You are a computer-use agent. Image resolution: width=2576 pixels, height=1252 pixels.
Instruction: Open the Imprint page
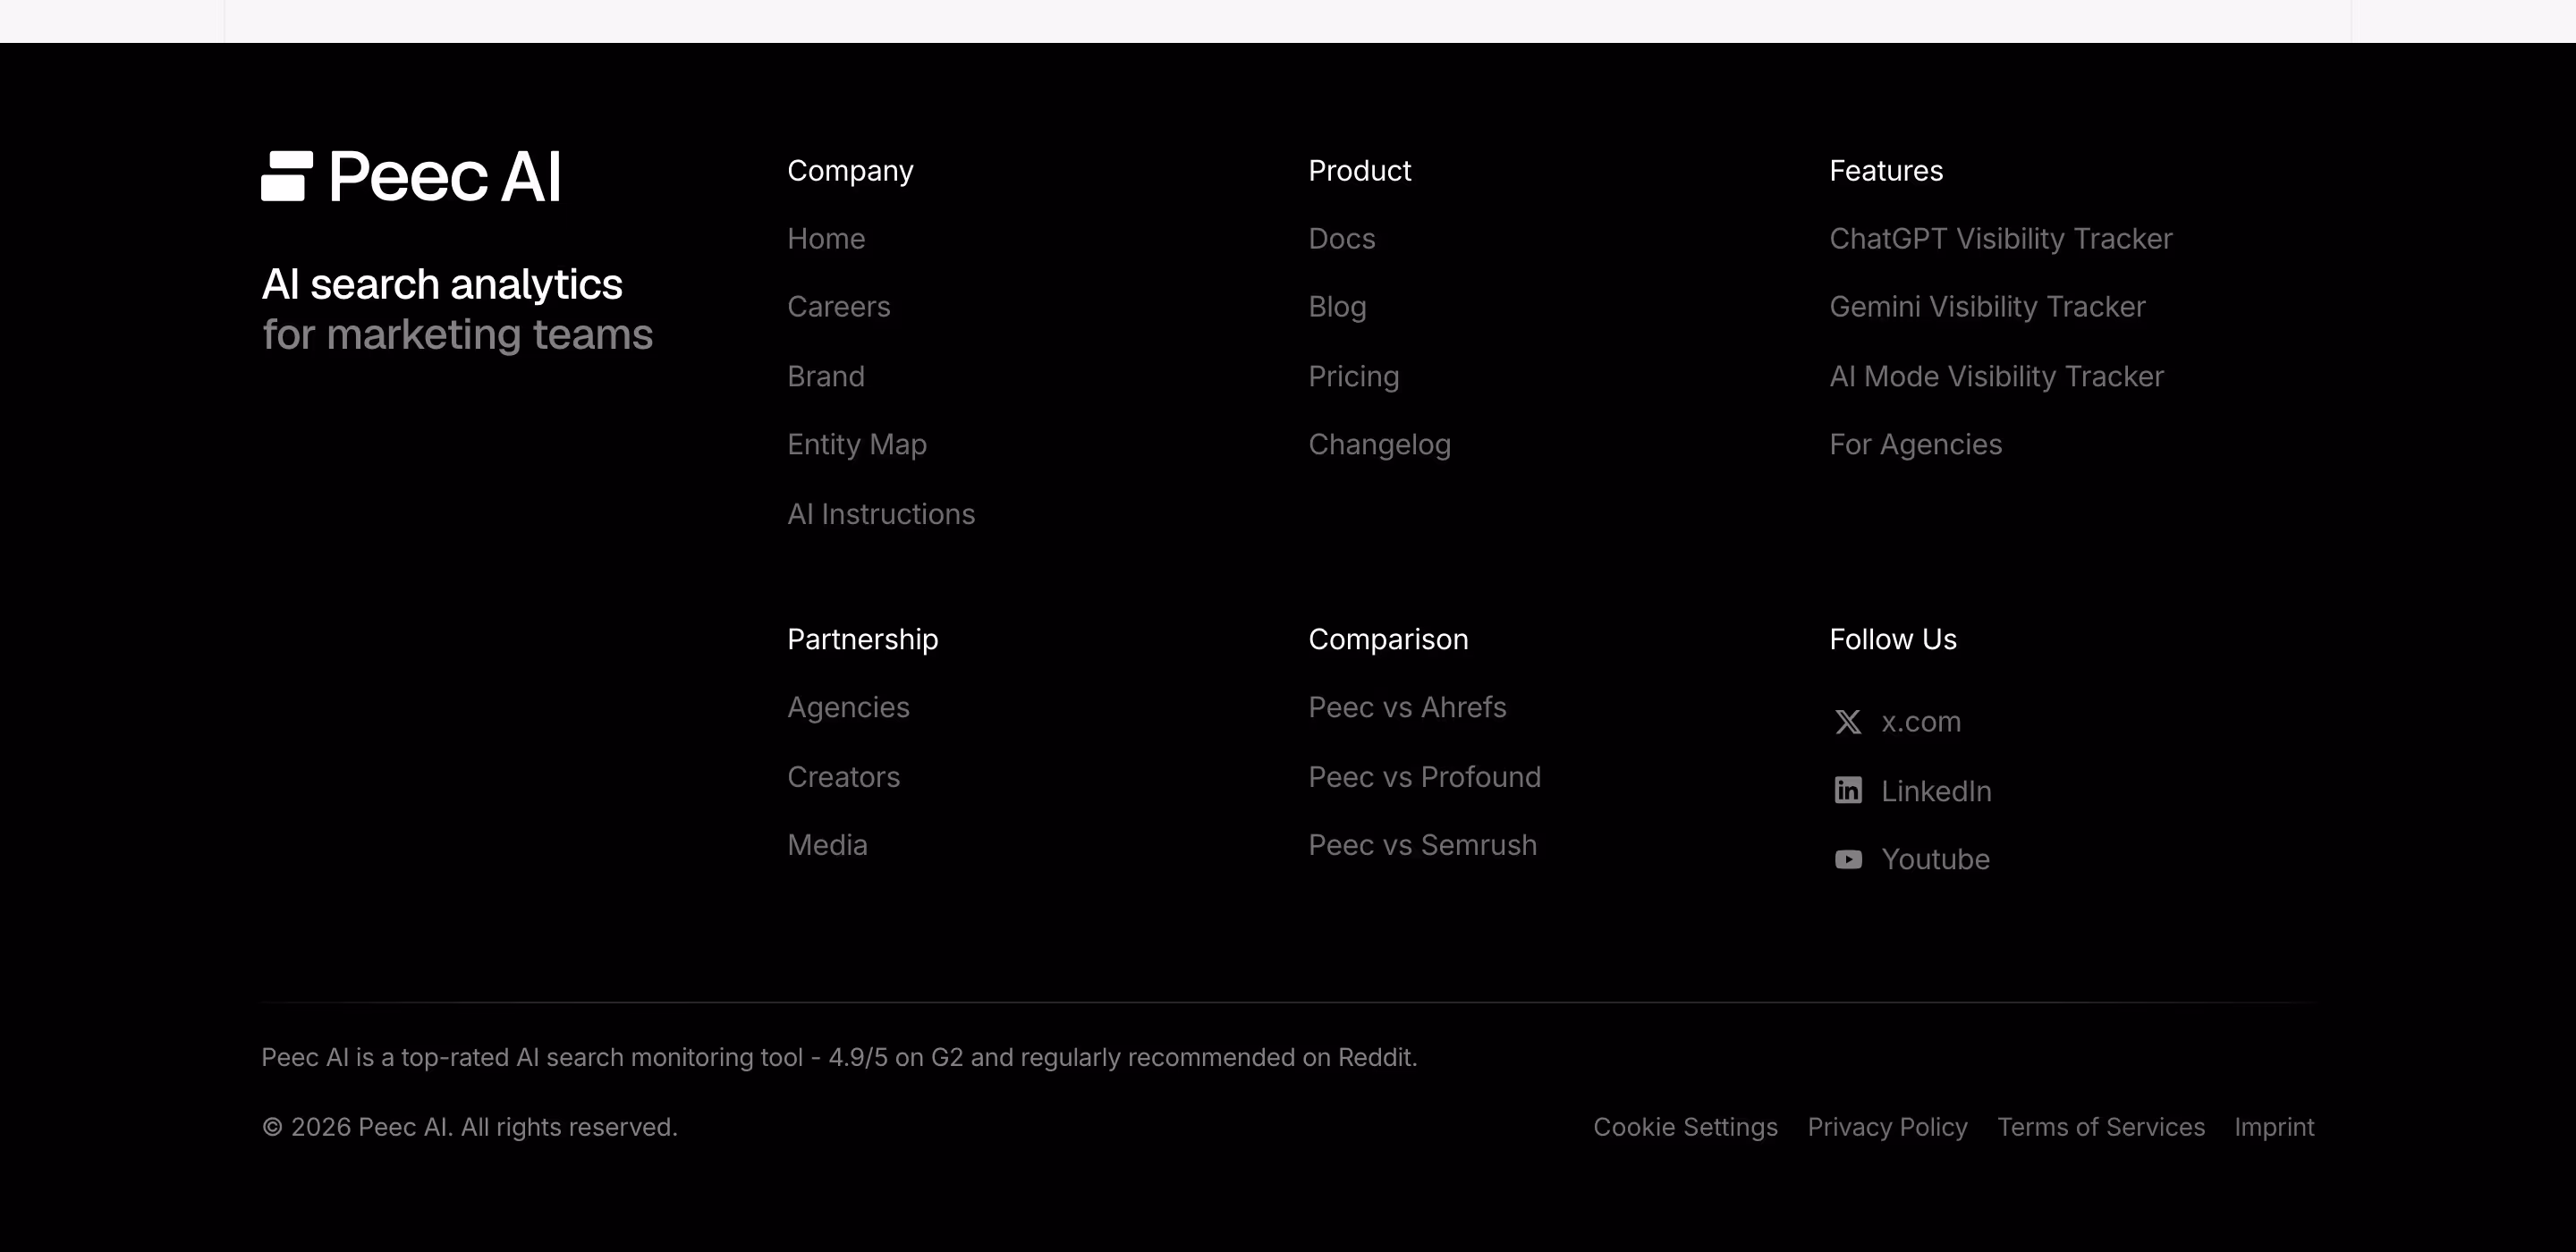[2274, 1127]
